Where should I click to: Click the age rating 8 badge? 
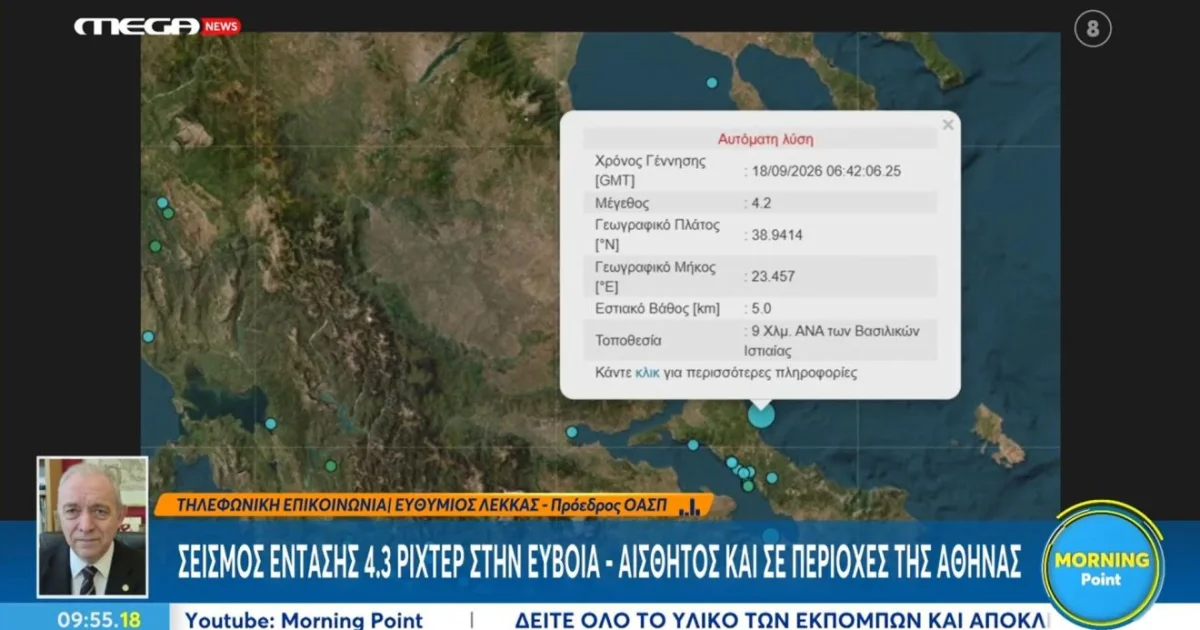[x=1092, y=30]
